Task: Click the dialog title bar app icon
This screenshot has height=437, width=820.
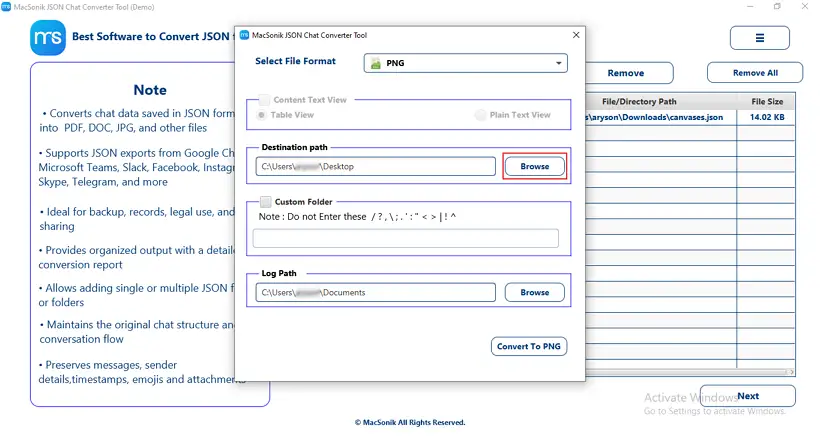Action: [x=244, y=35]
